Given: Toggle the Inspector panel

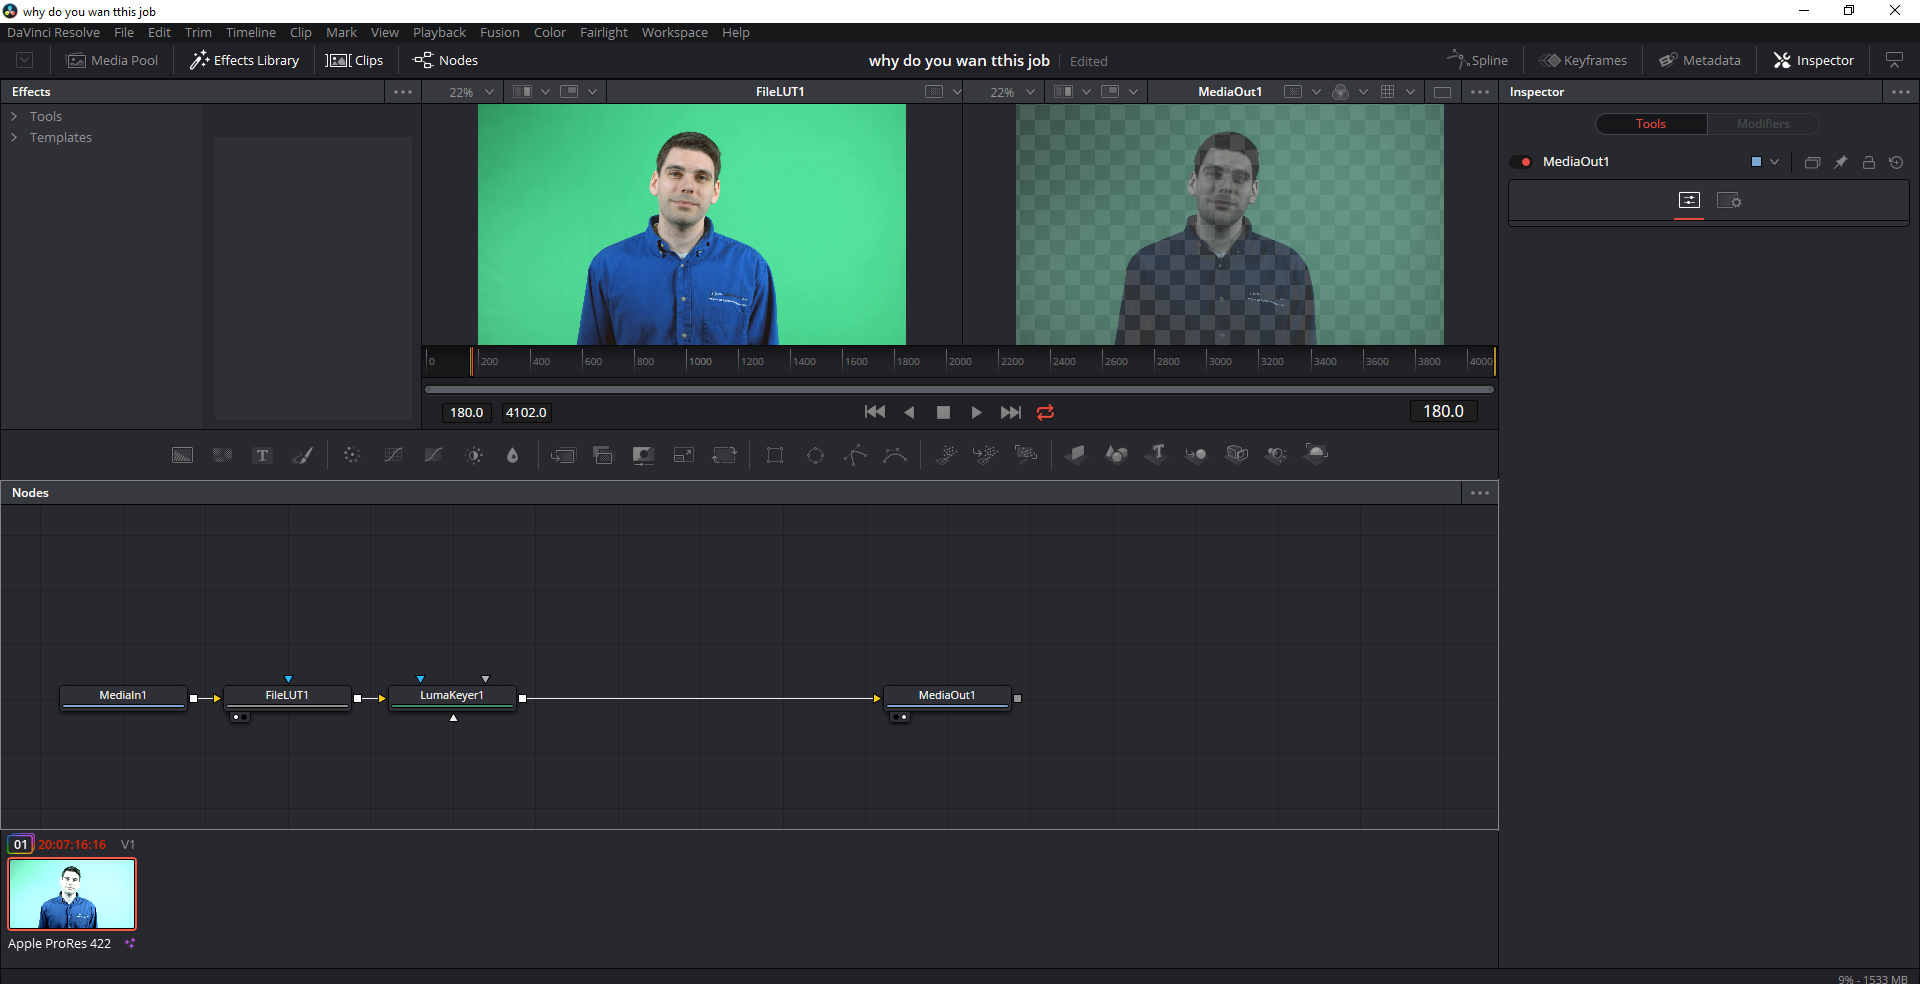Looking at the screenshot, I should click(x=1814, y=60).
